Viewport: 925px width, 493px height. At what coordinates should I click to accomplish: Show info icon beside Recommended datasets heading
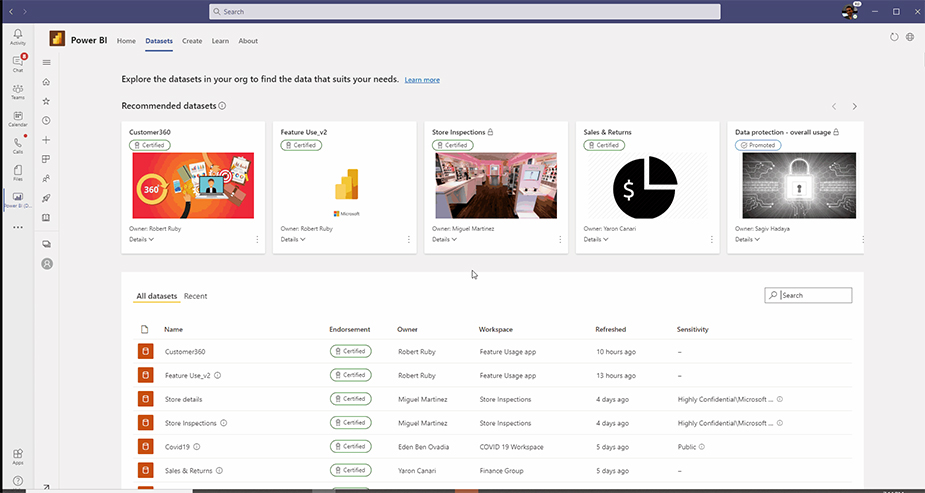click(x=222, y=106)
